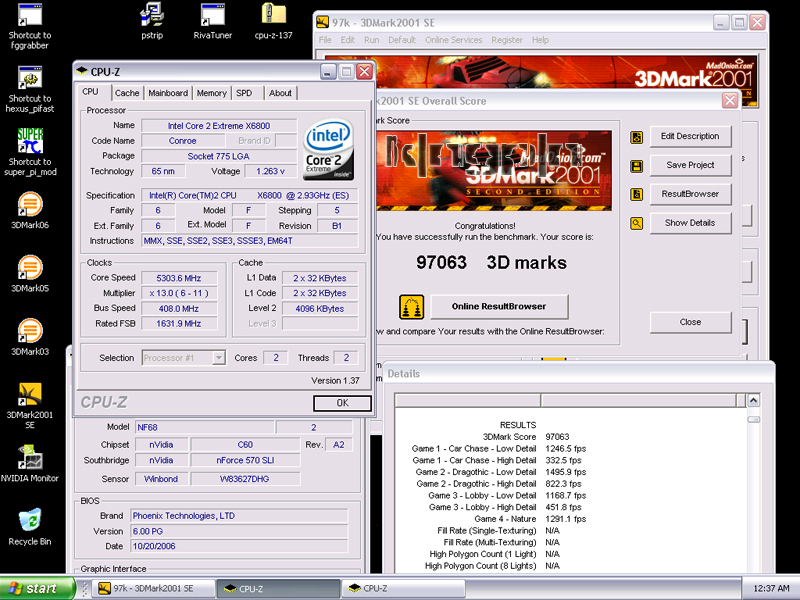Click the 97063 3D marks score text
The image size is (800, 600).
(491, 263)
